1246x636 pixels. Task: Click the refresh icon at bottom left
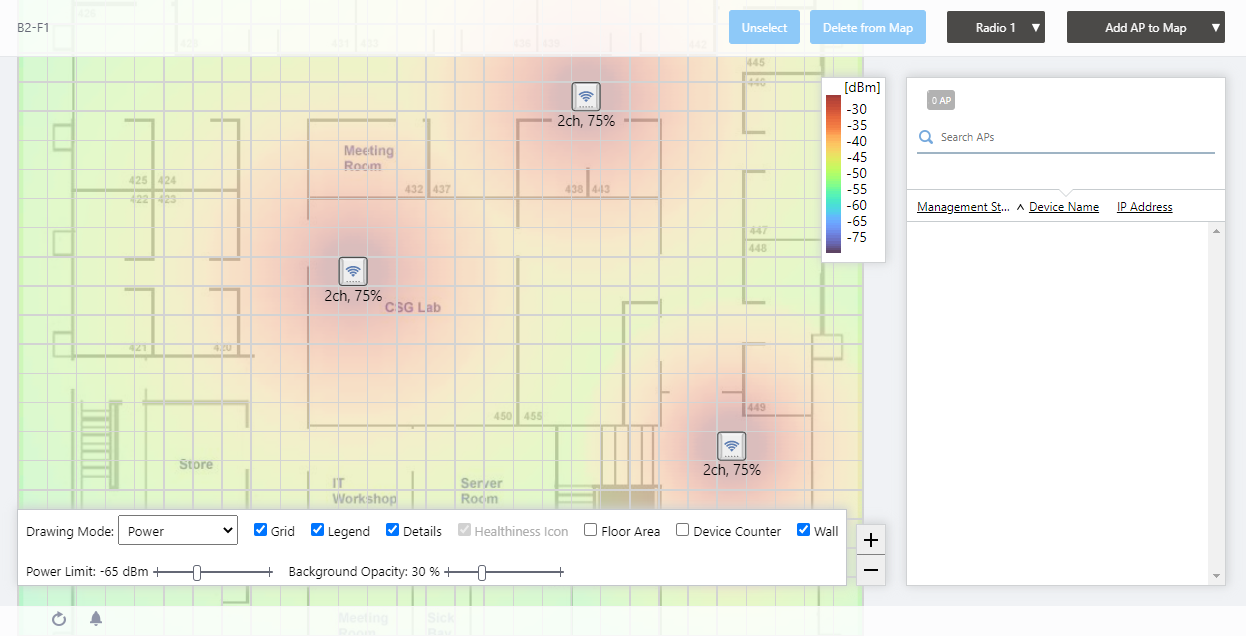tap(59, 619)
